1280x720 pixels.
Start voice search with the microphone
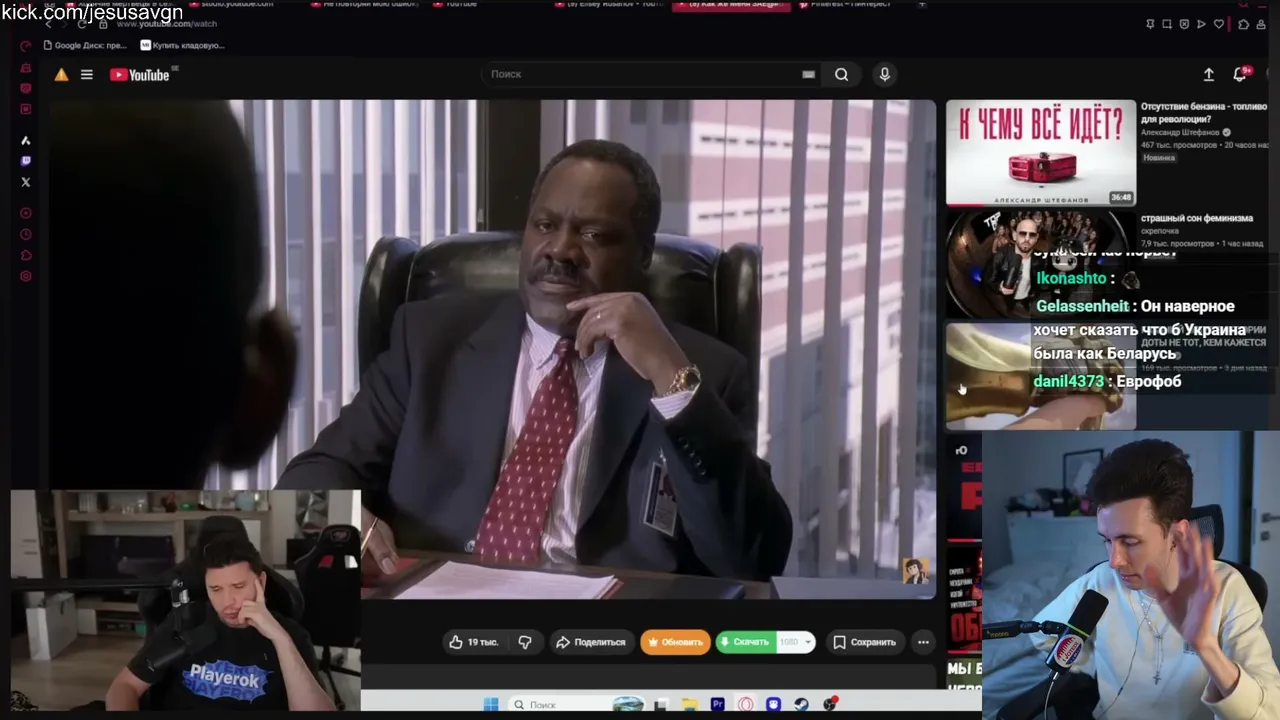[x=884, y=74]
